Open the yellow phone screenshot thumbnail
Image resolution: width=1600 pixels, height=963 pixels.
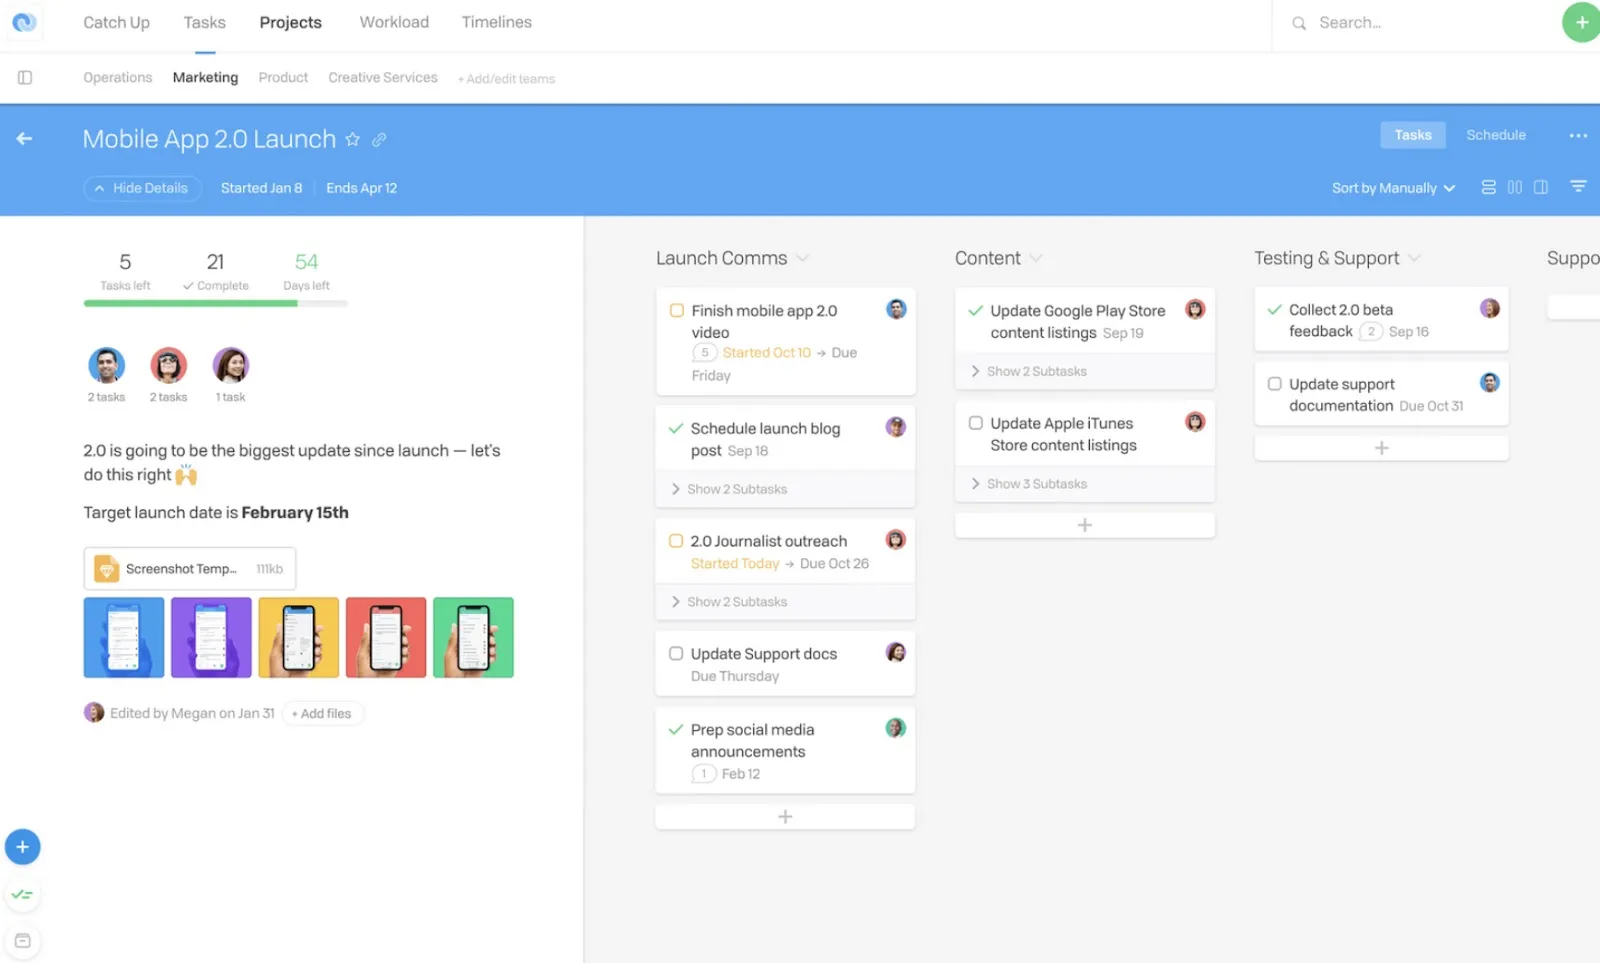point(299,638)
